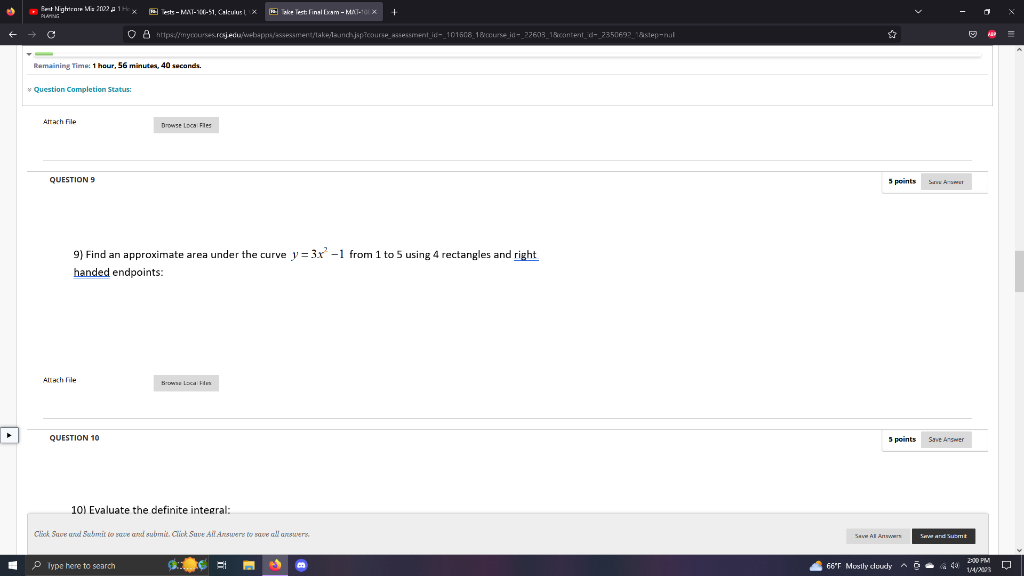Click the OneDrive cloud tray icon
The height and width of the screenshot is (576, 1024).
point(929,566)
